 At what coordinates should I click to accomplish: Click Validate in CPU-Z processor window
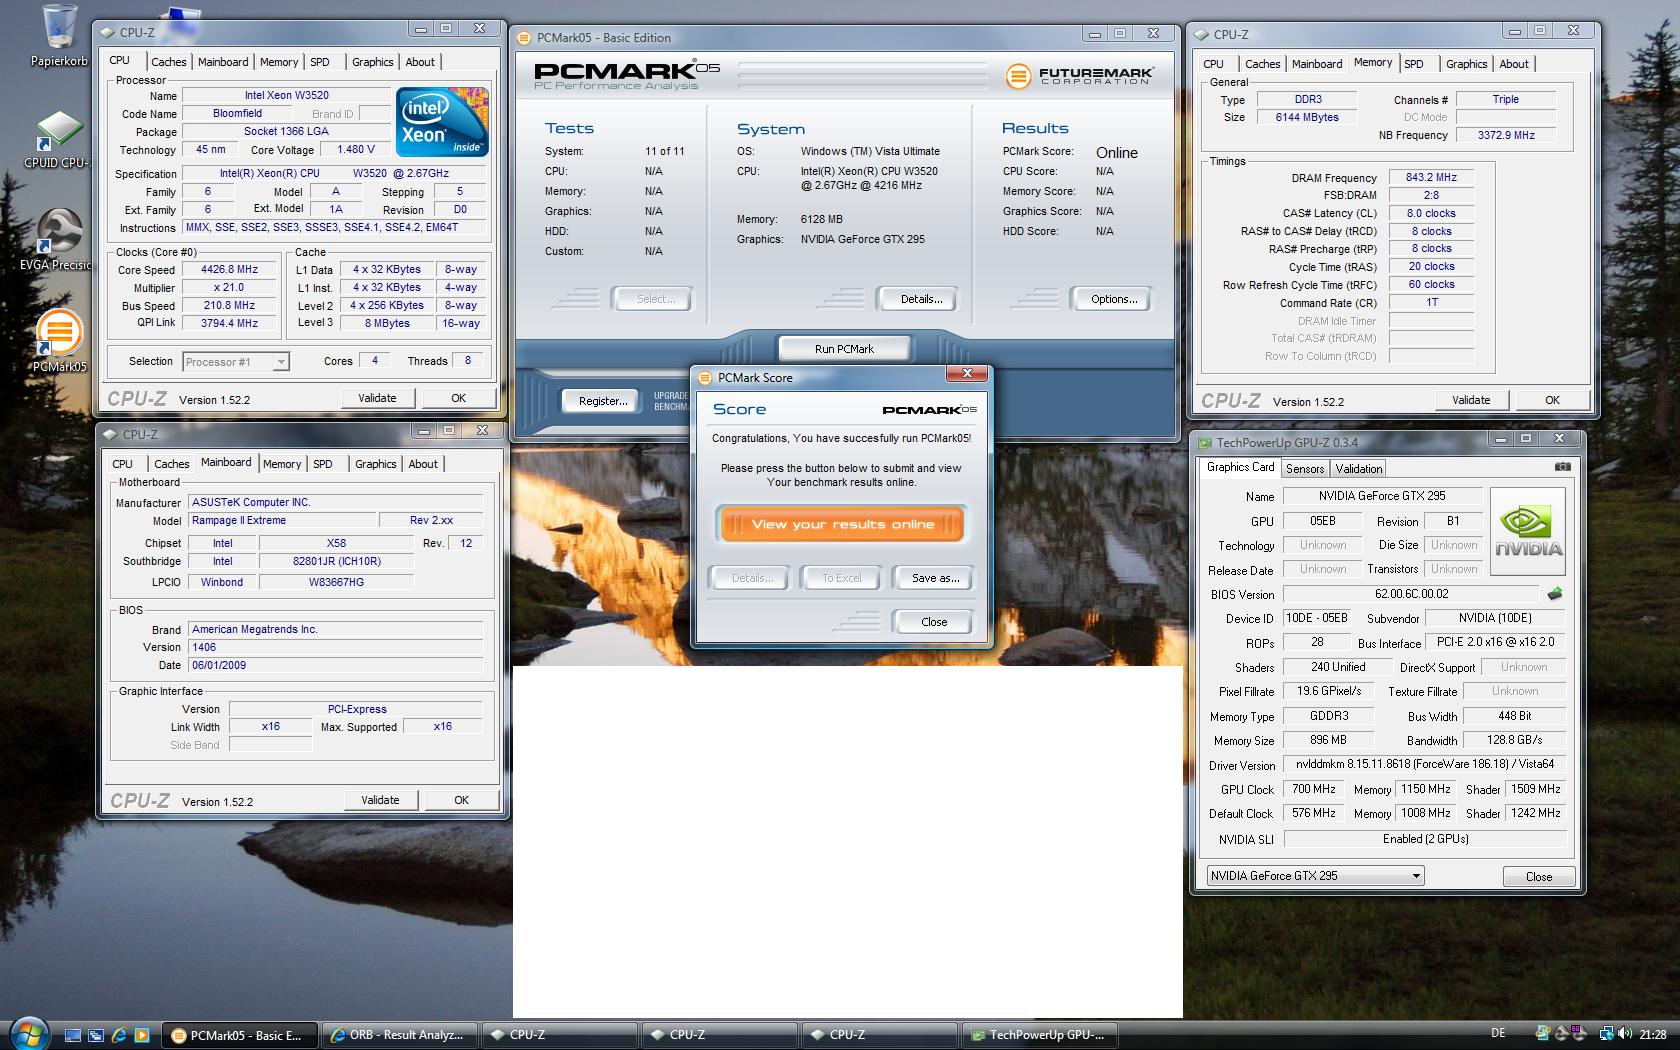coord(377,398)
